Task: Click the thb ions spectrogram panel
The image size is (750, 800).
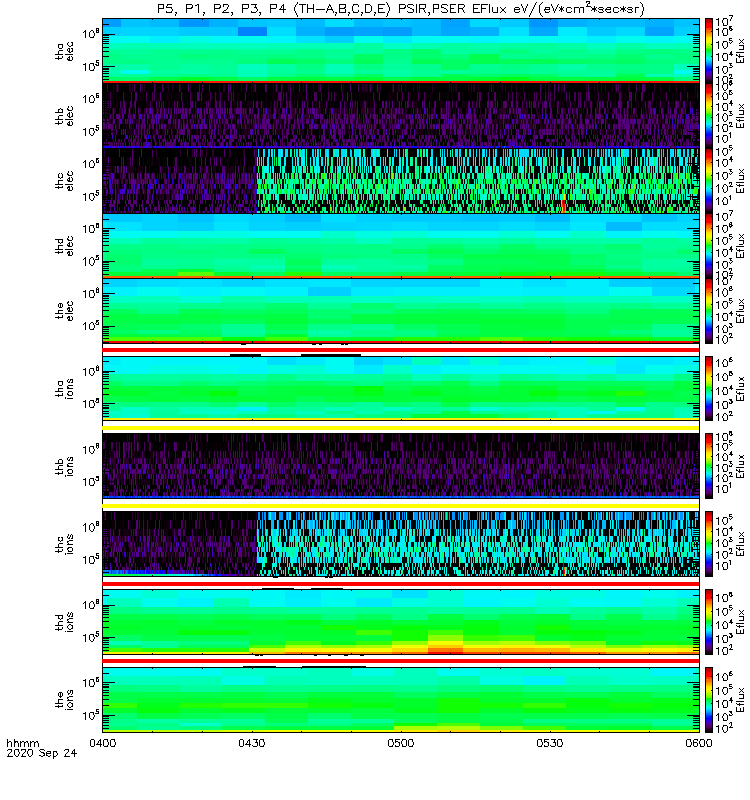Action: pyautogui.click(x=401, y=466)
